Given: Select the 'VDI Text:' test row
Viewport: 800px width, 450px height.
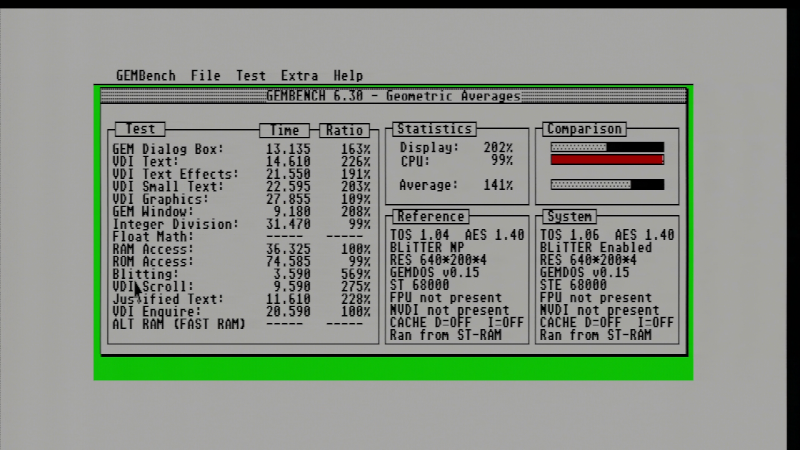Looking at the screenshot, I should click(x=241, y=162).
